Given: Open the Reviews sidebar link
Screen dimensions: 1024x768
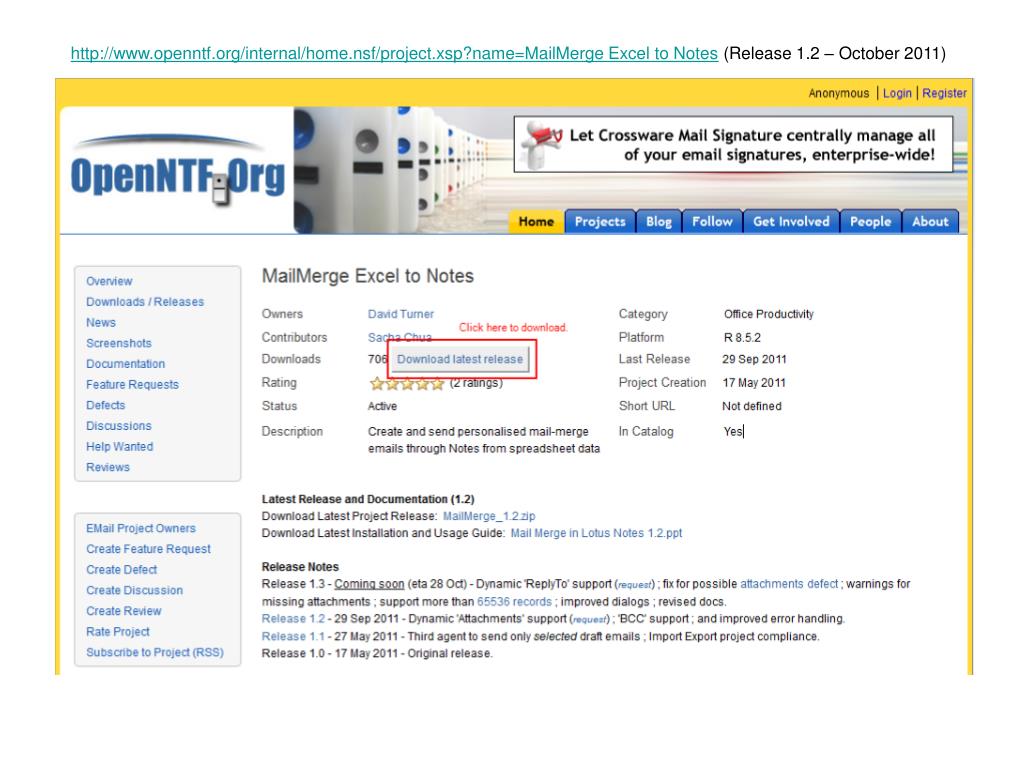Looking at the screenshot, I should [108, 468].
